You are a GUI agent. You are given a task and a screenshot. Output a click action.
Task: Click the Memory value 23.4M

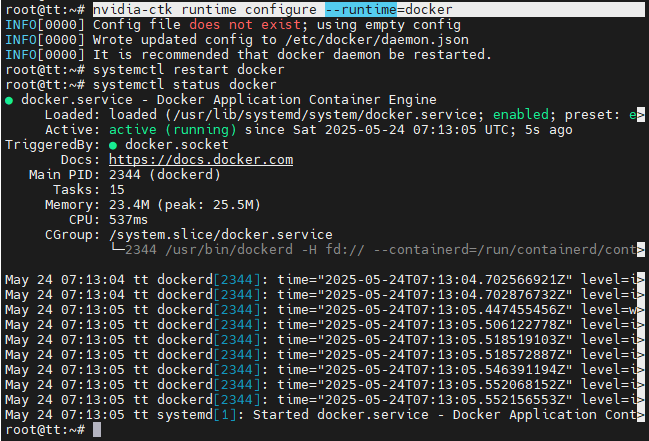pyautogui.click(x=129, y=205)
